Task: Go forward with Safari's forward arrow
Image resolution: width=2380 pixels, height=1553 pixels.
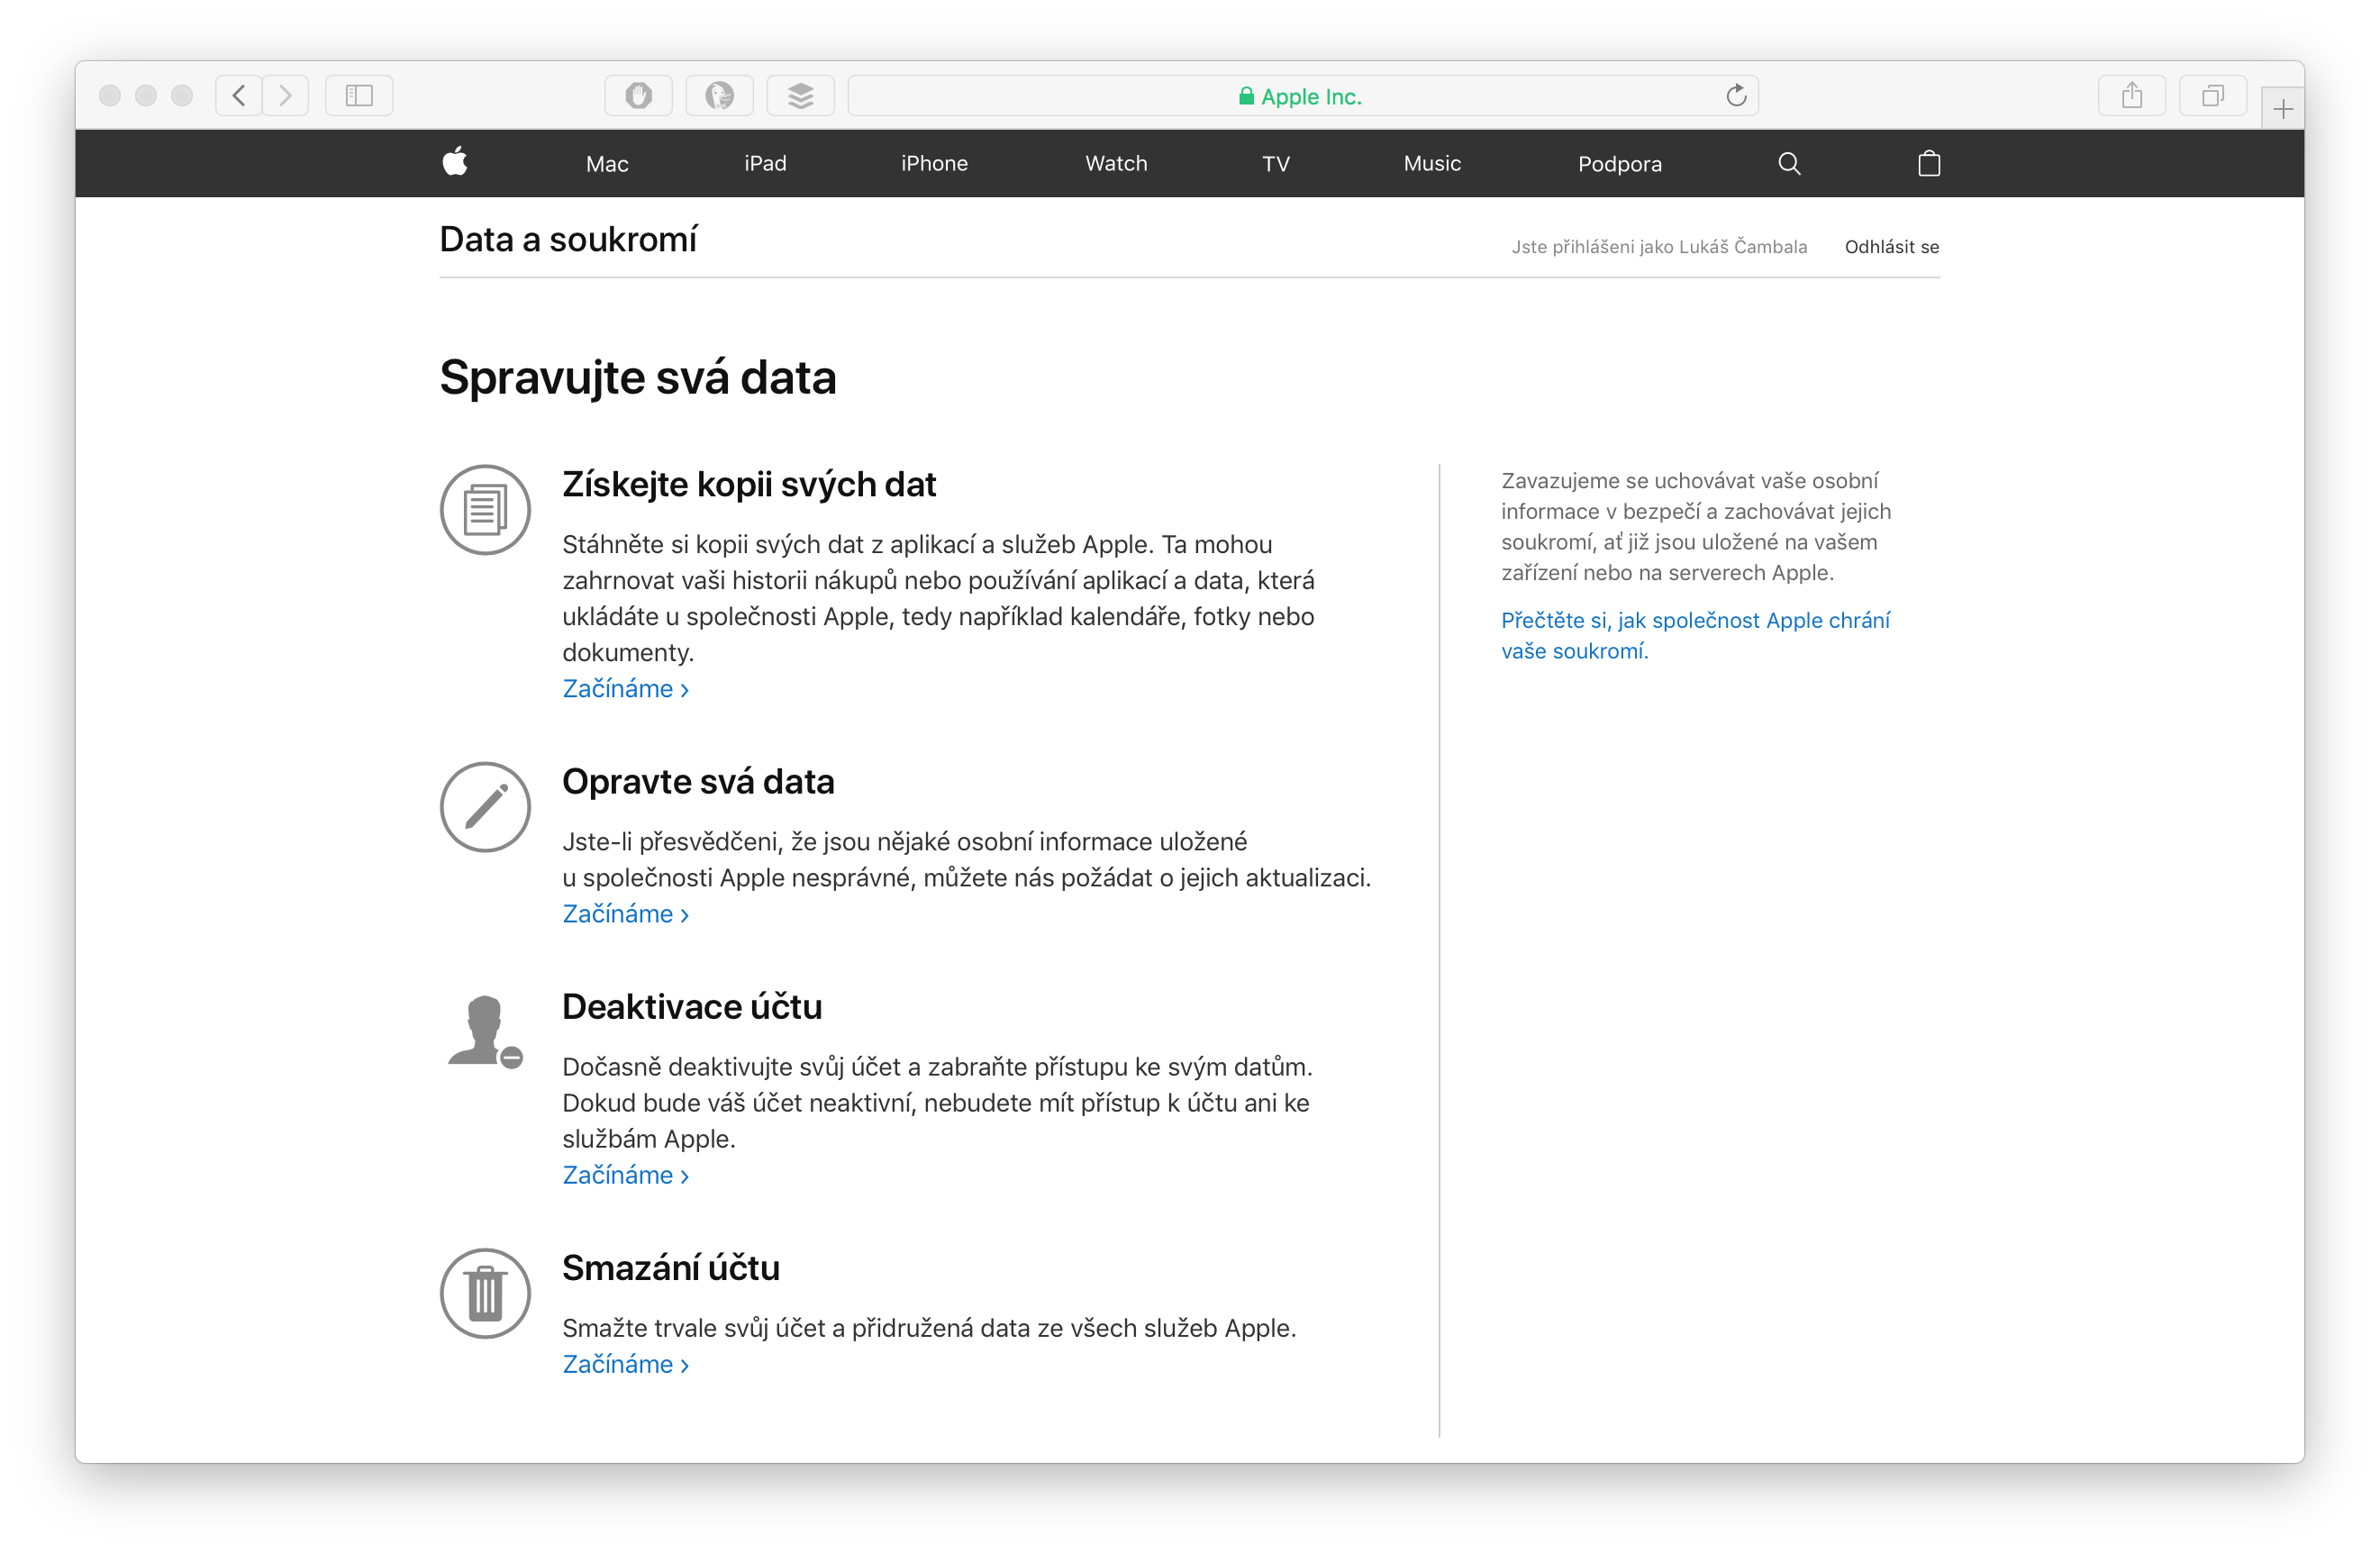Action: click(286, 96)
